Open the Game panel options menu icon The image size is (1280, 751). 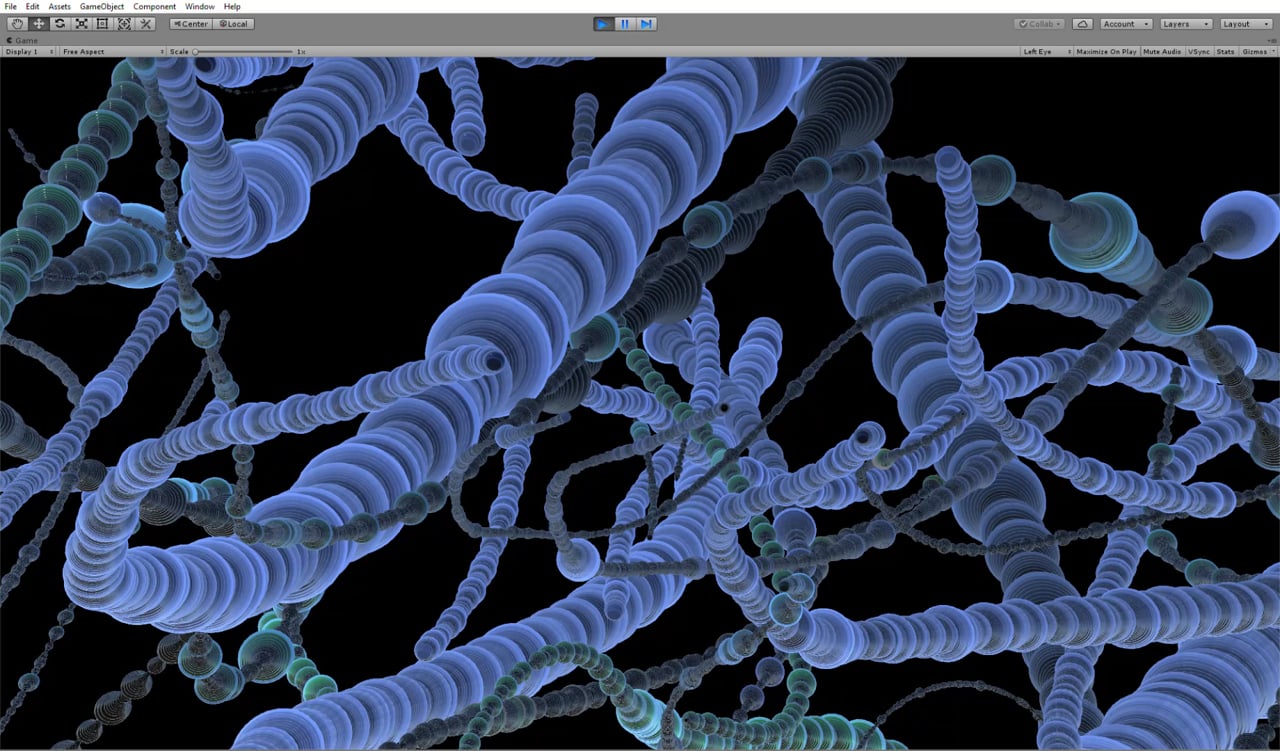click(1272, 40)
